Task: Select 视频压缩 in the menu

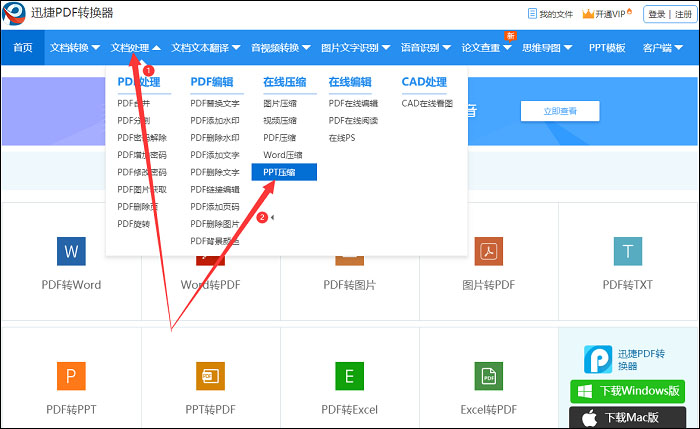Action: [280, 121]
